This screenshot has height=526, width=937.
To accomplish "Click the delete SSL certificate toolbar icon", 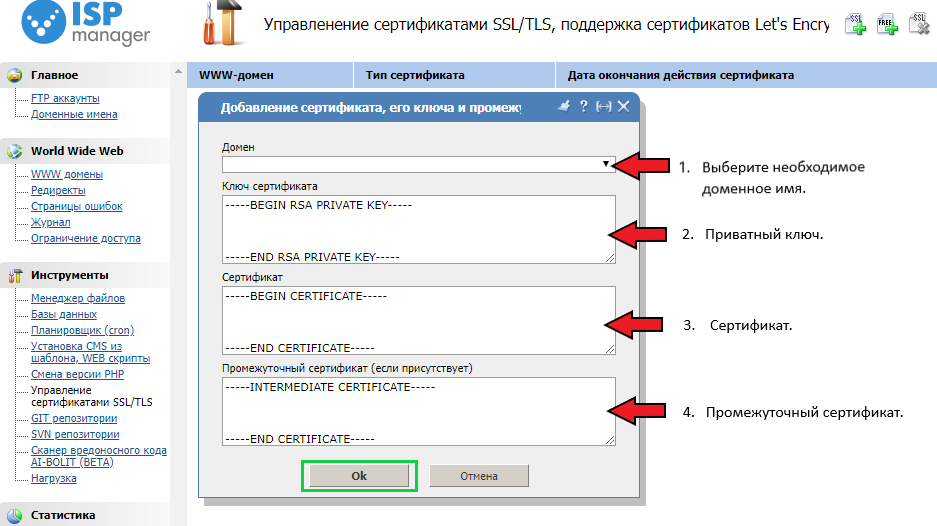I will 919,24.
